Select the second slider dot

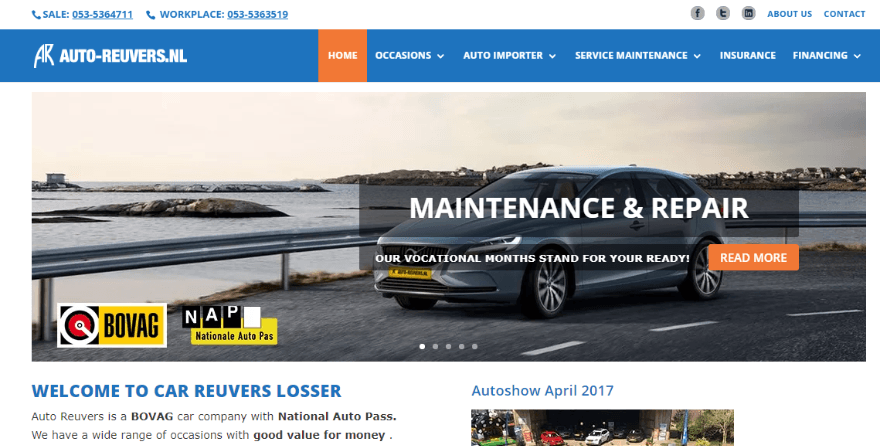click(x=436, y=347)
